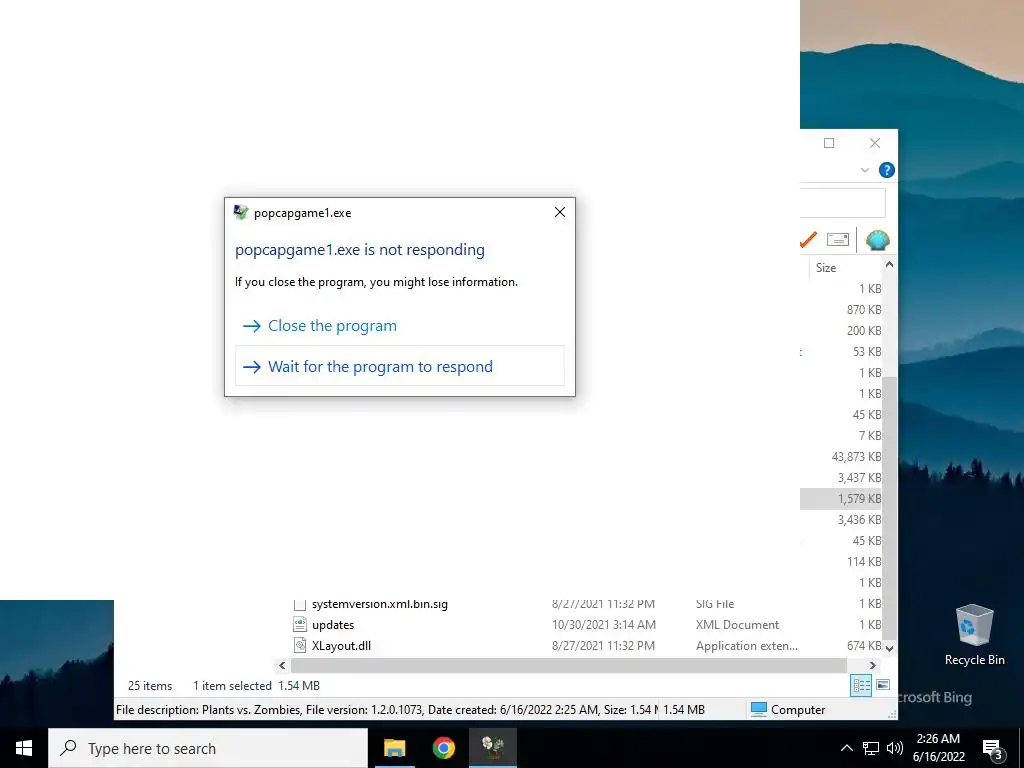Screen dimensions: 1024x768
Task: Click the XML Document type cell
Action: point(737,625)
